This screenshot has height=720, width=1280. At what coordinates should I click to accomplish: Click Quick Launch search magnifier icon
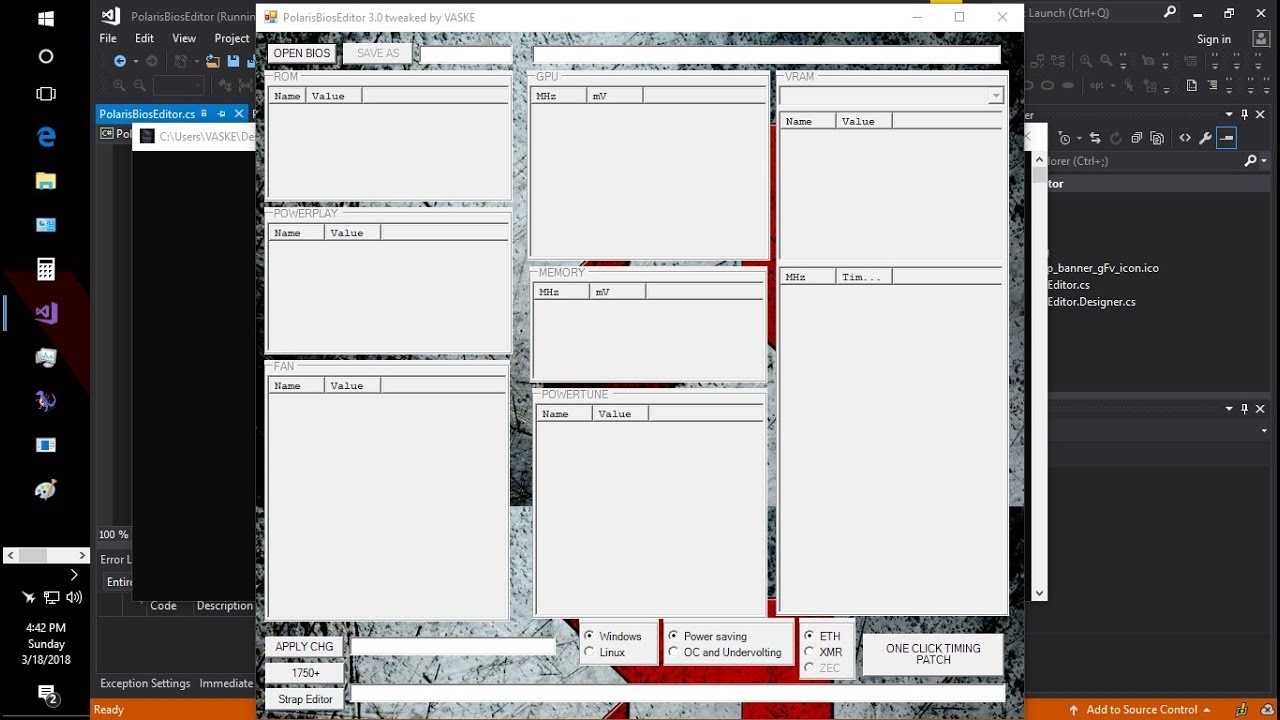1169,13
